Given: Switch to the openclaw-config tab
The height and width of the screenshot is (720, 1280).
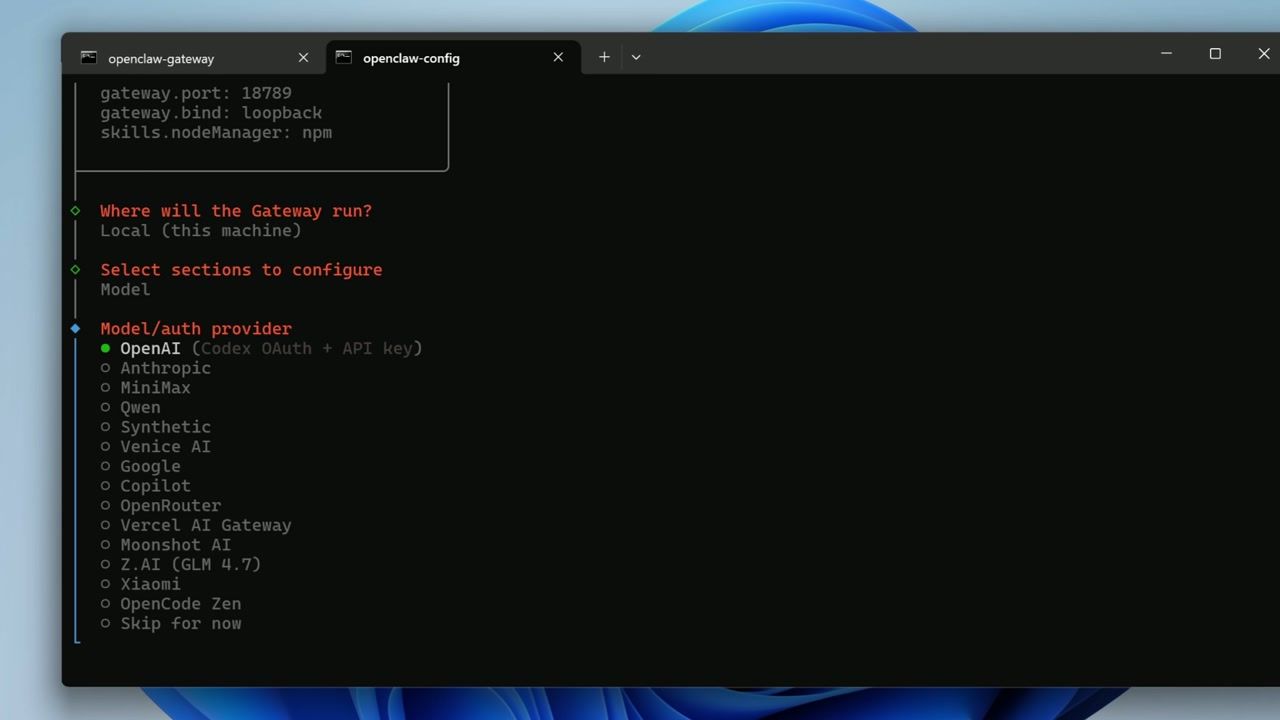Looking at the screenshot, I should pos(411,58).
